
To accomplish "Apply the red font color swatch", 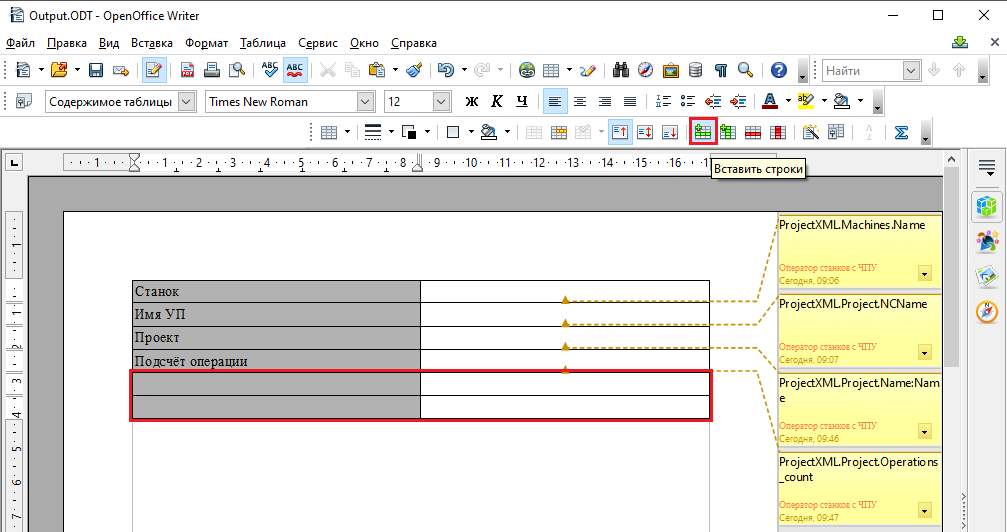I will pyautogui.click(x=769, y=101).
